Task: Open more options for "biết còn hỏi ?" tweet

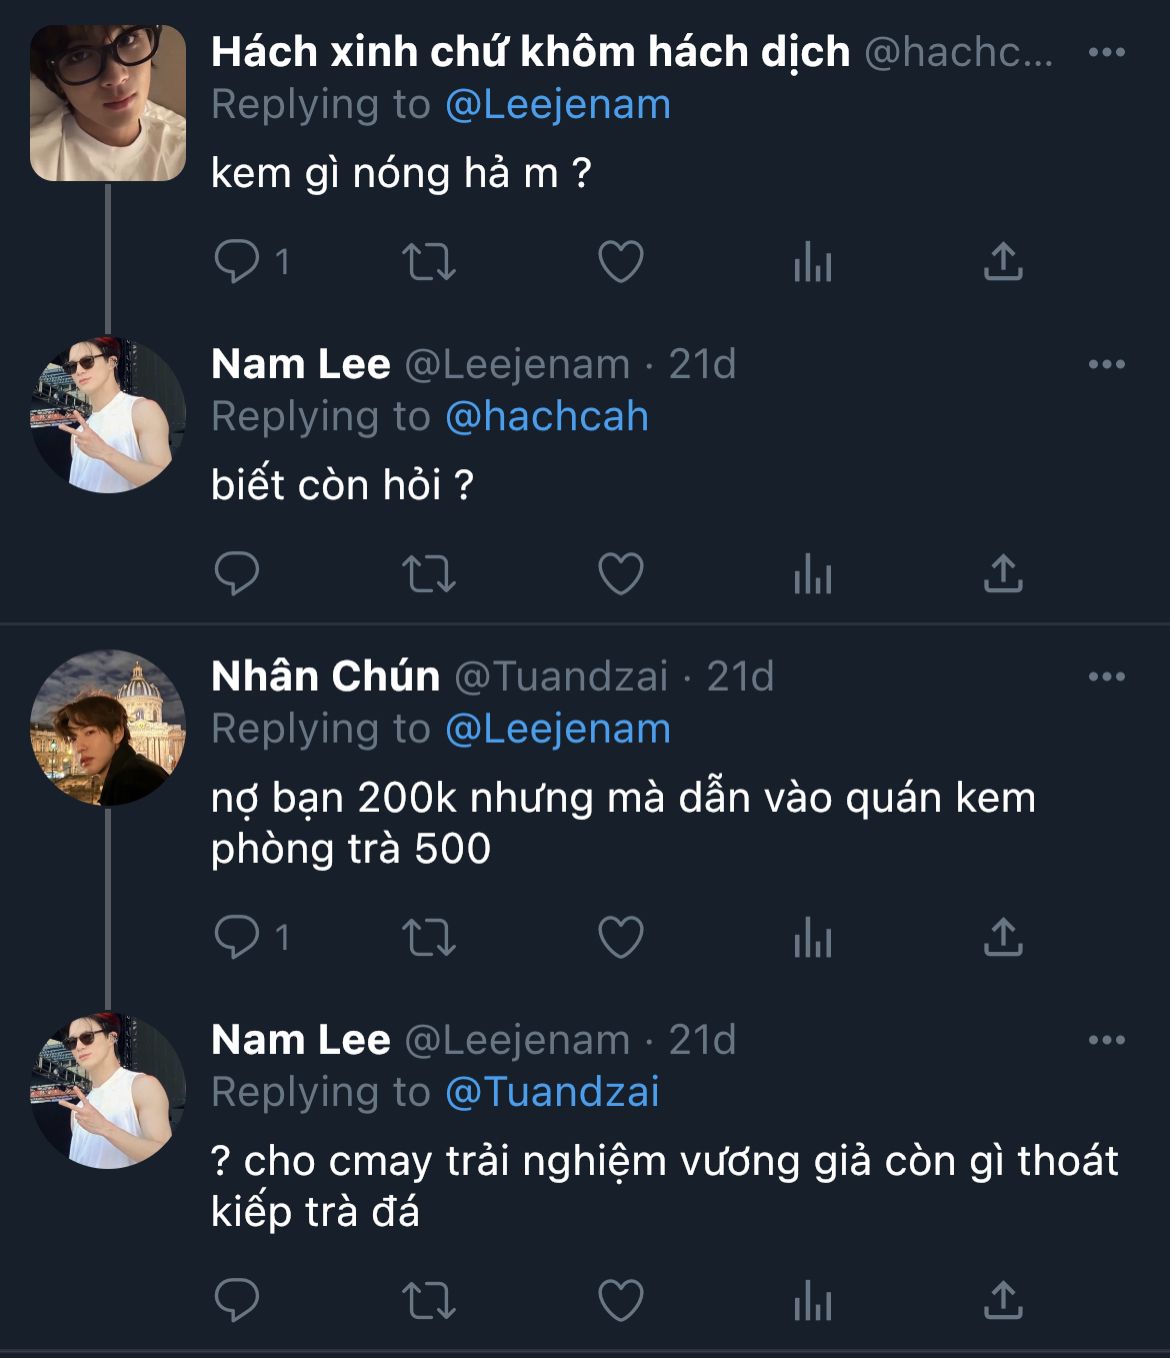Action: (x=1106, y=364)
